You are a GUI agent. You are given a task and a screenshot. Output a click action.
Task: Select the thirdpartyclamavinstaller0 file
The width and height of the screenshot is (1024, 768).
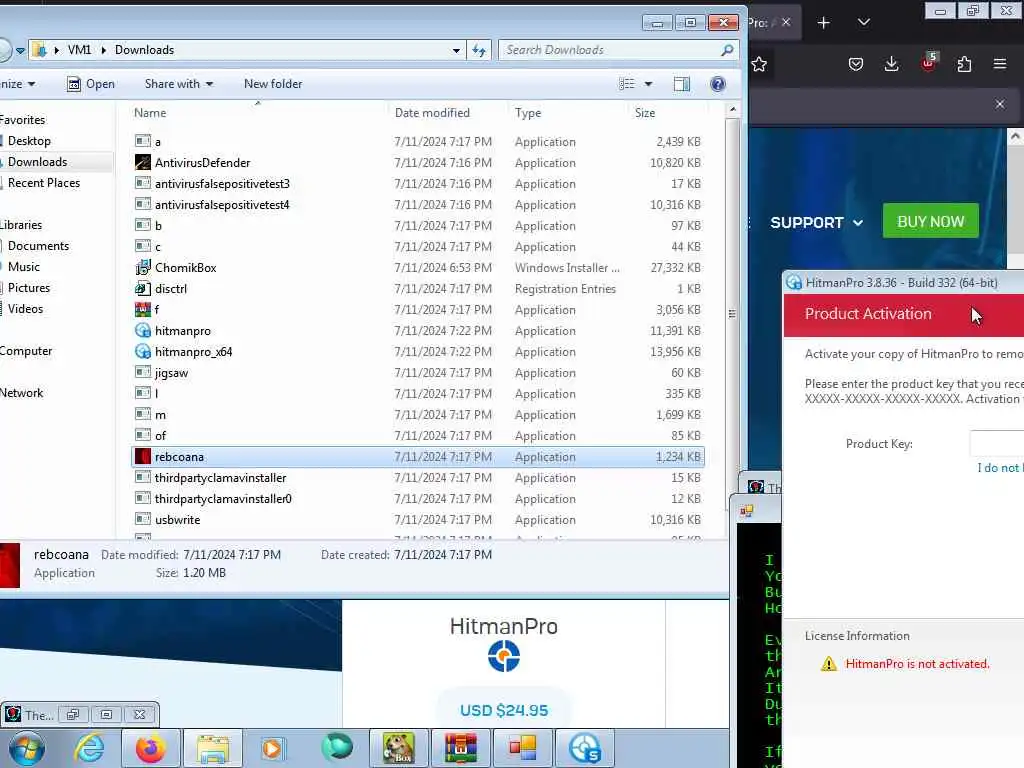223,499
